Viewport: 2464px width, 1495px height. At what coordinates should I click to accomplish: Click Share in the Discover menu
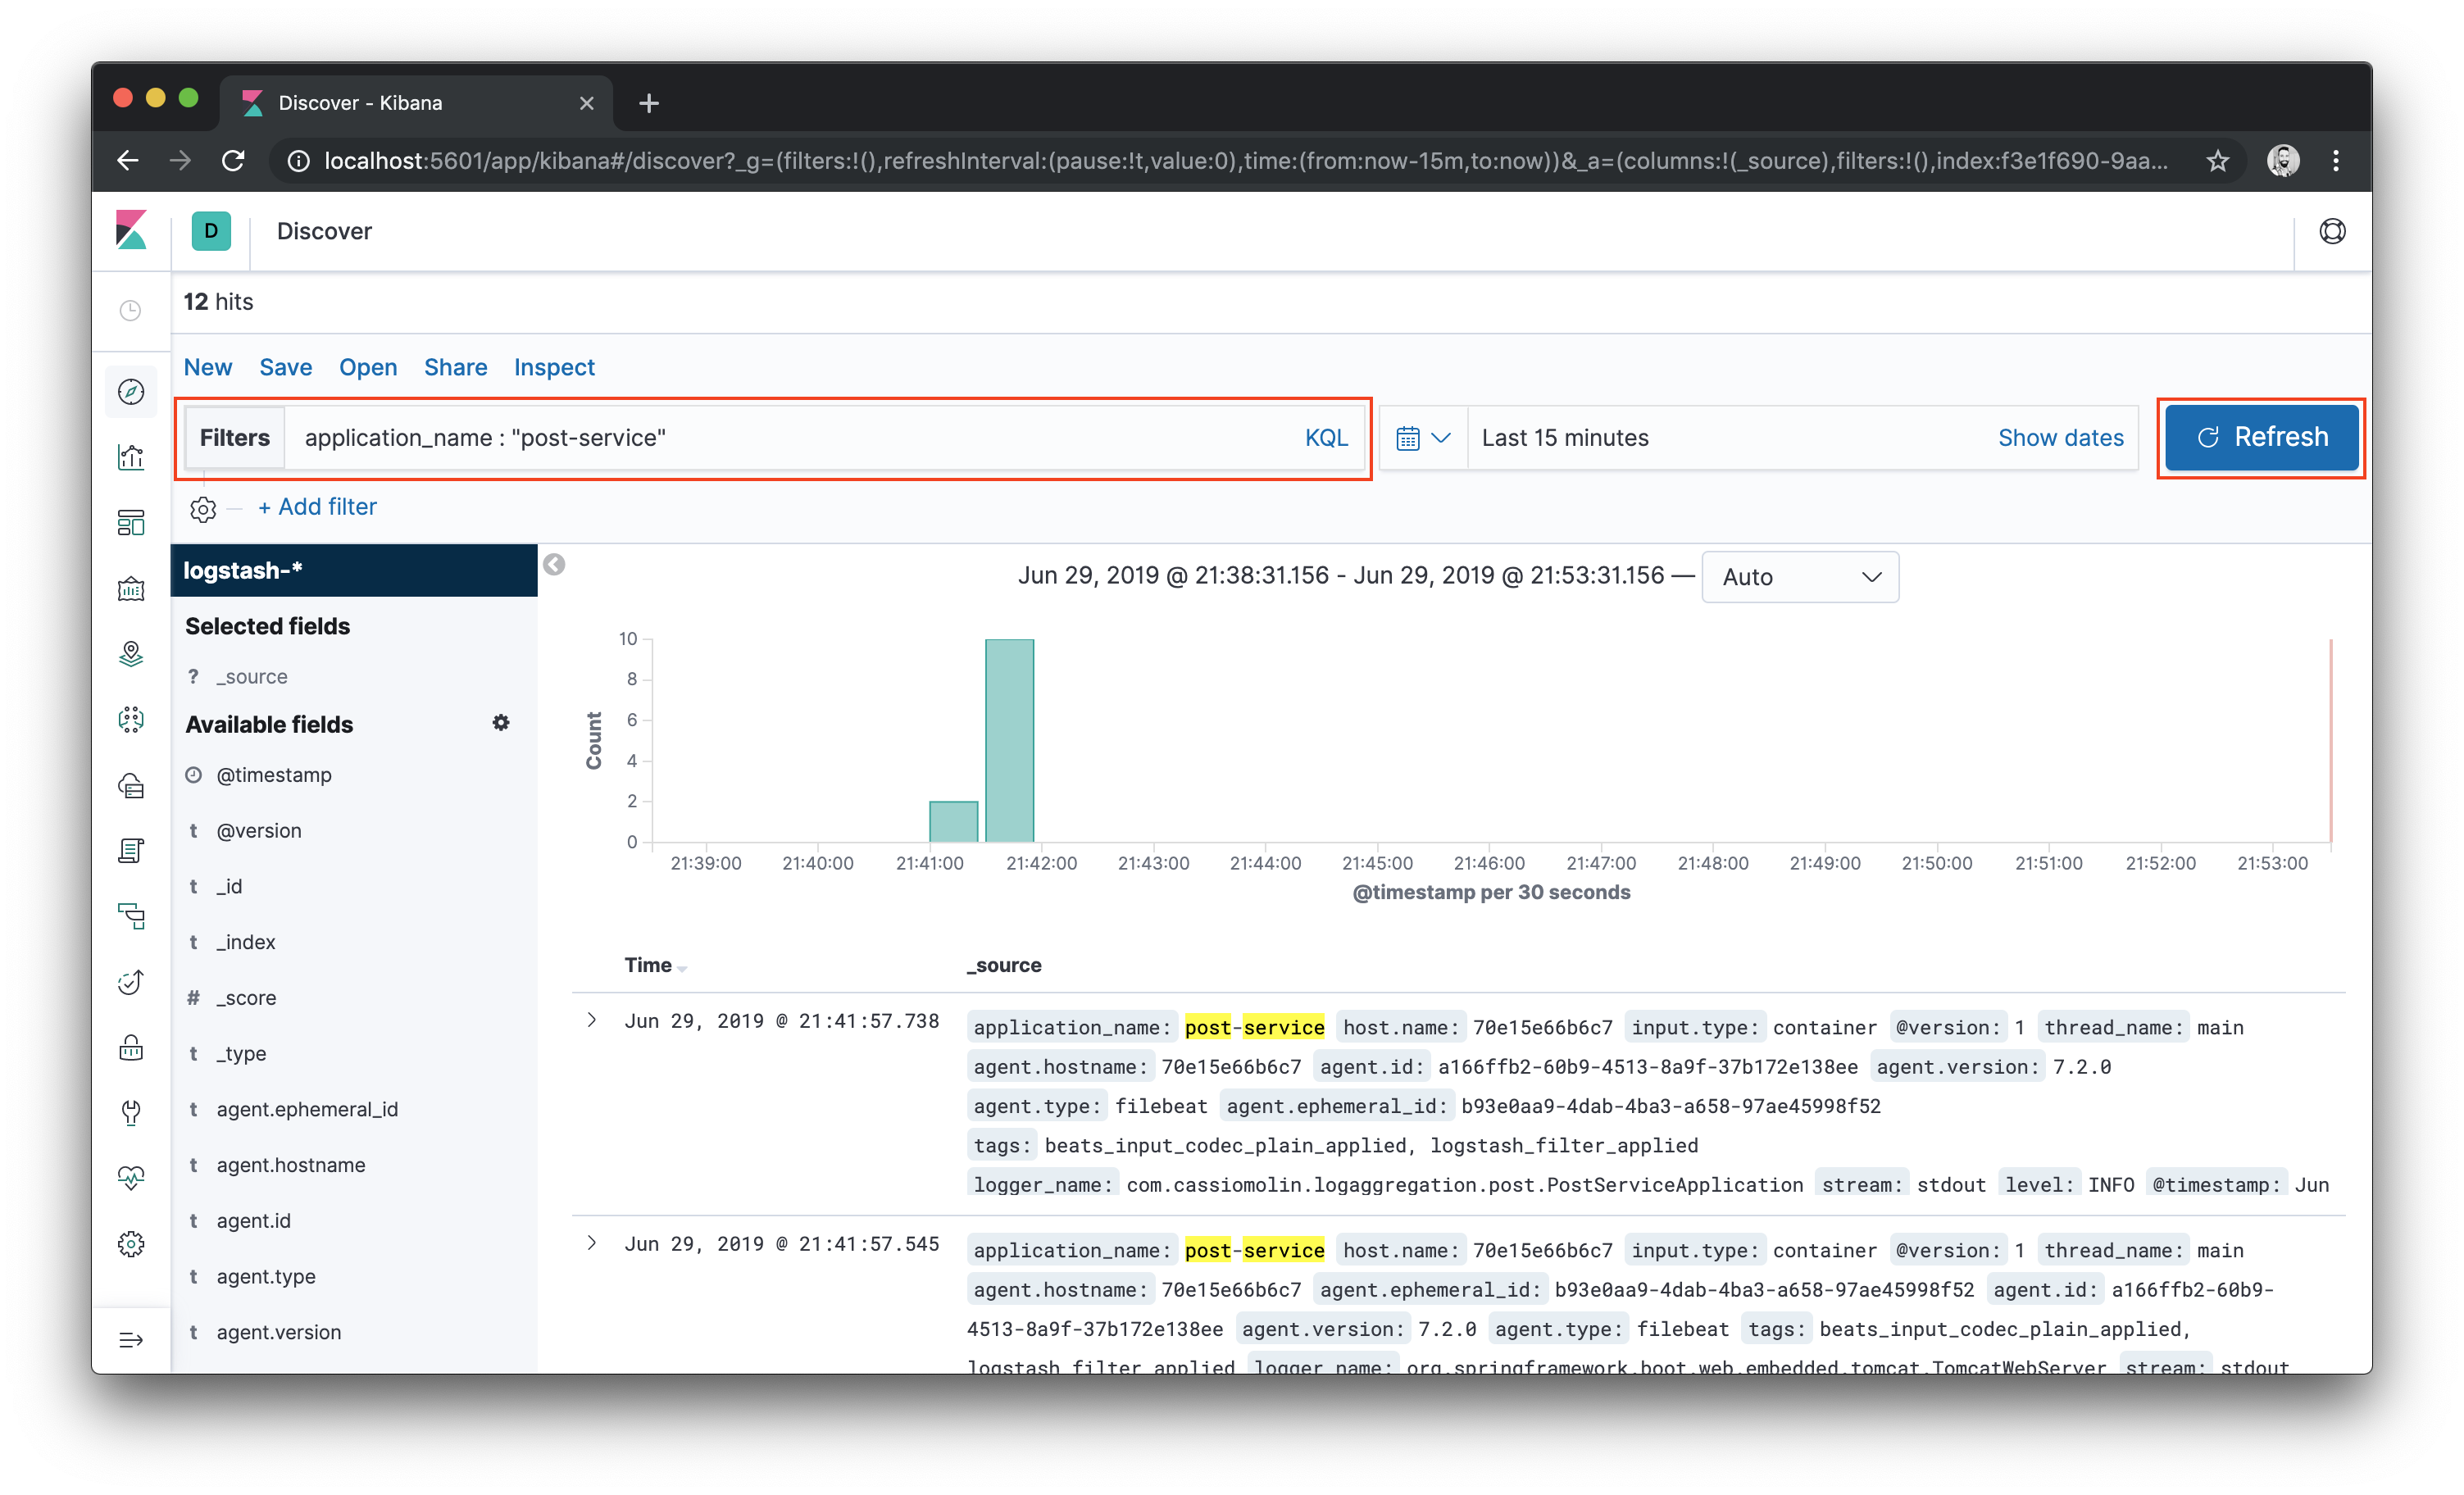tap(456, 367)
